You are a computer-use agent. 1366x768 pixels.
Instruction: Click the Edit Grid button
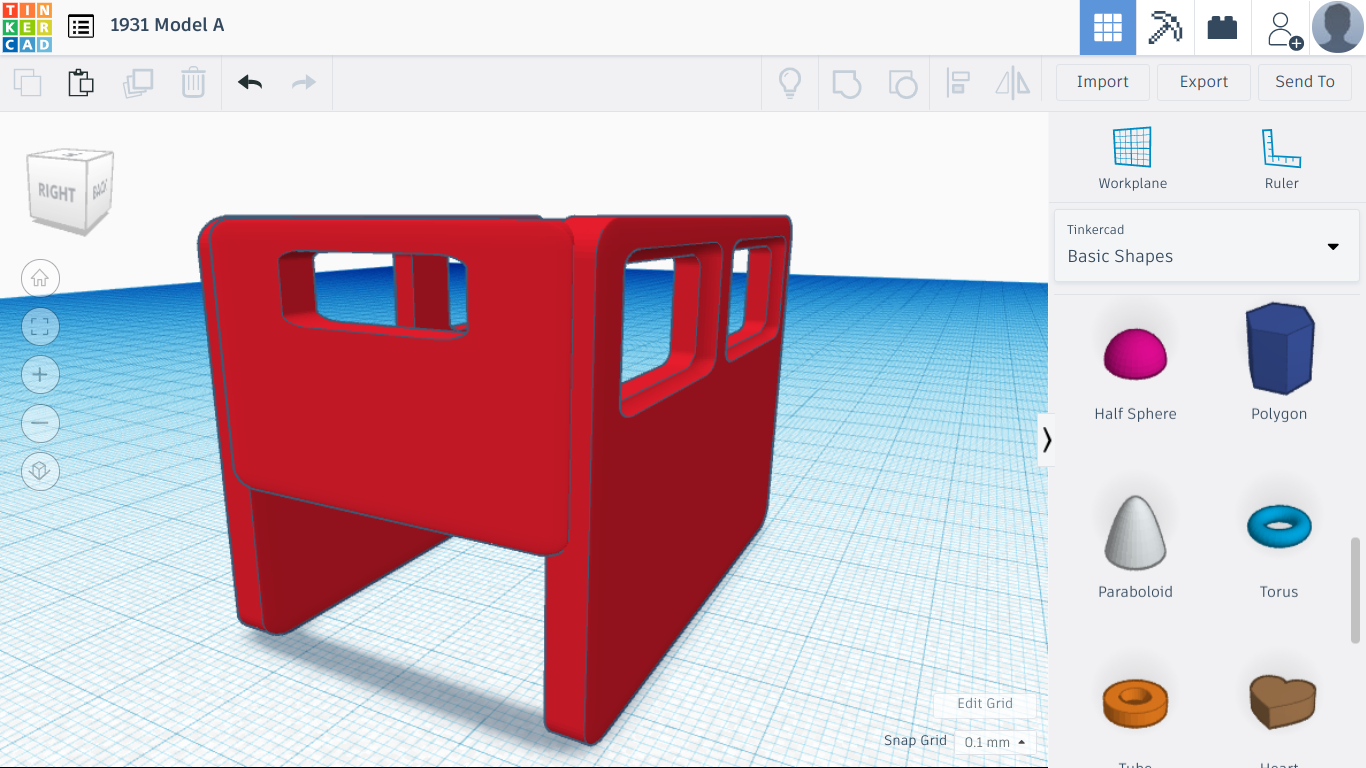click(x=984, y=703)
